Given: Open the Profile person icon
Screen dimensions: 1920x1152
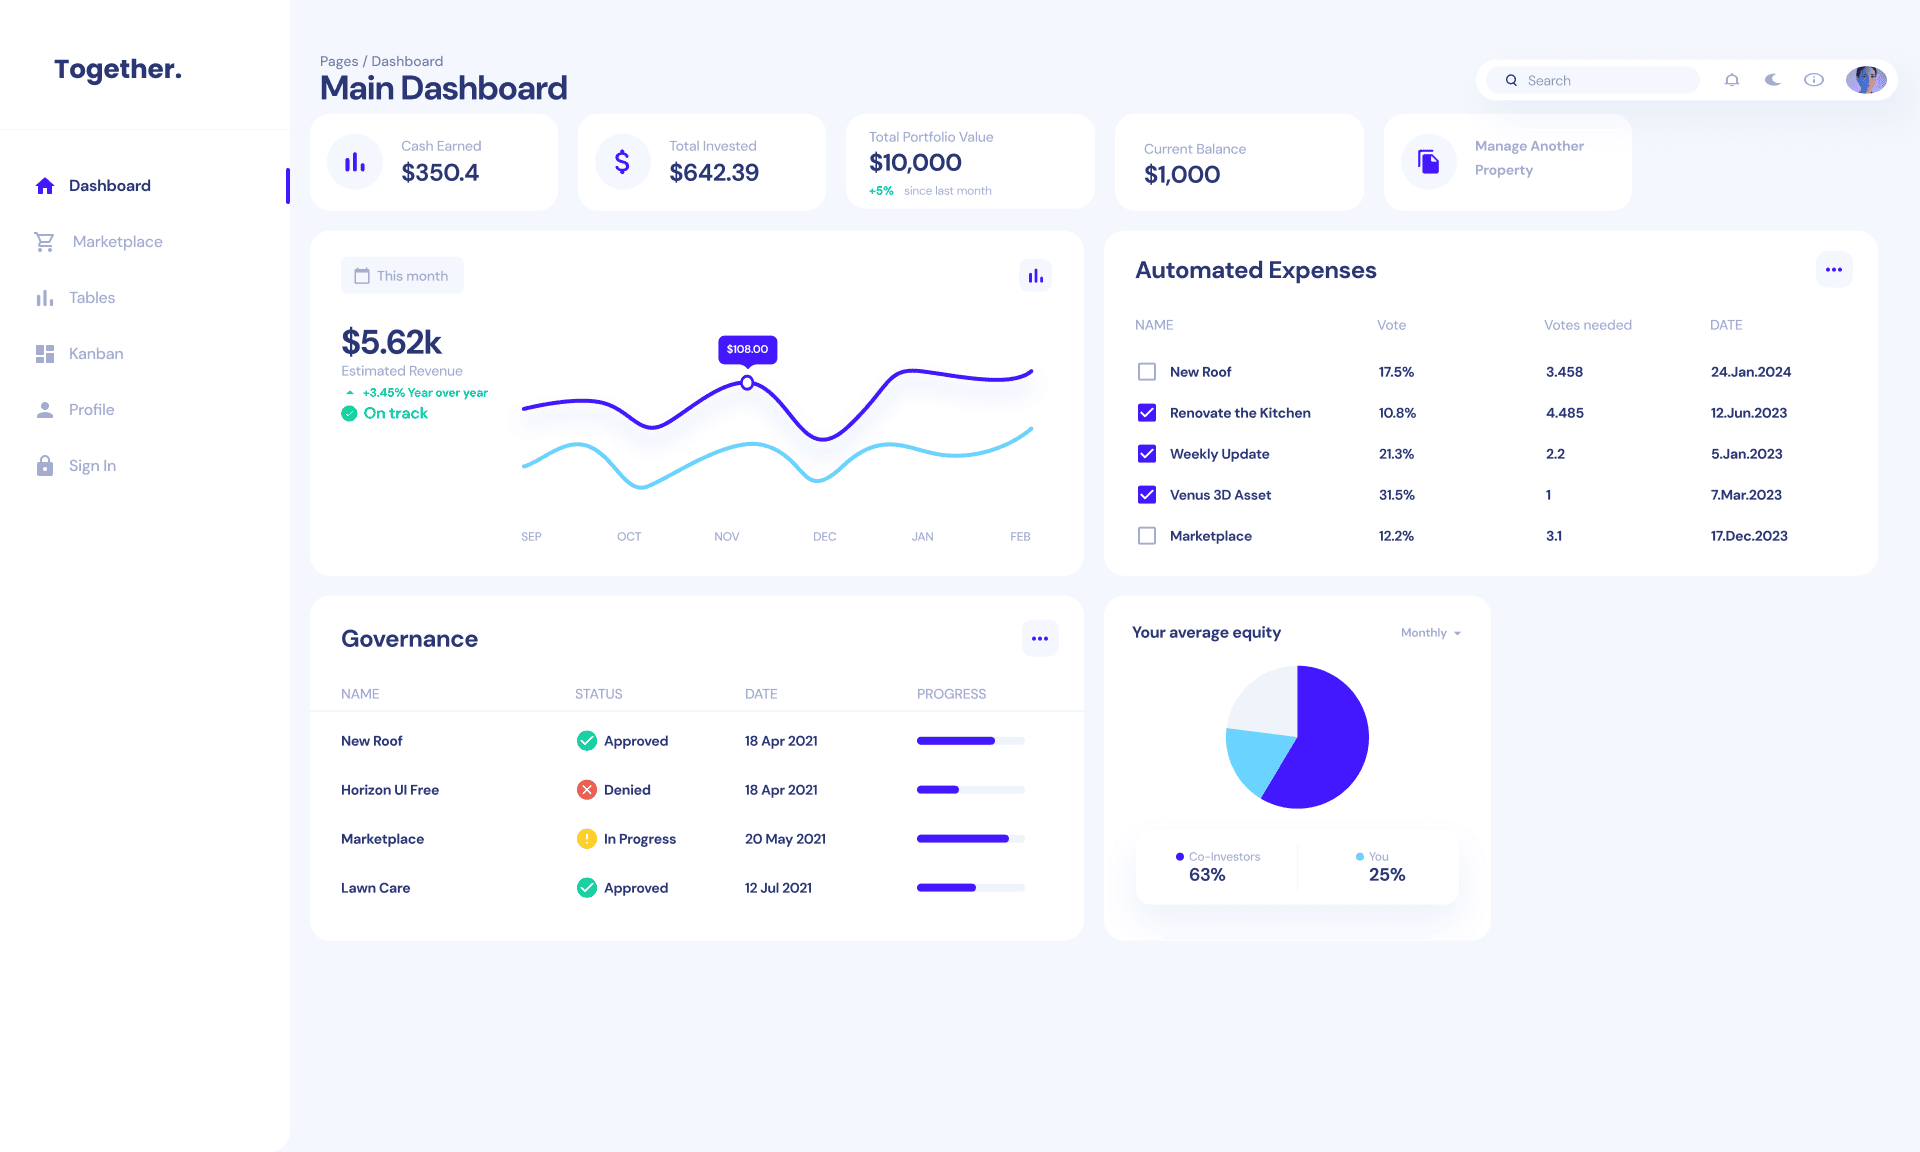Looking at the screenshot, I should tap(44, 409).
